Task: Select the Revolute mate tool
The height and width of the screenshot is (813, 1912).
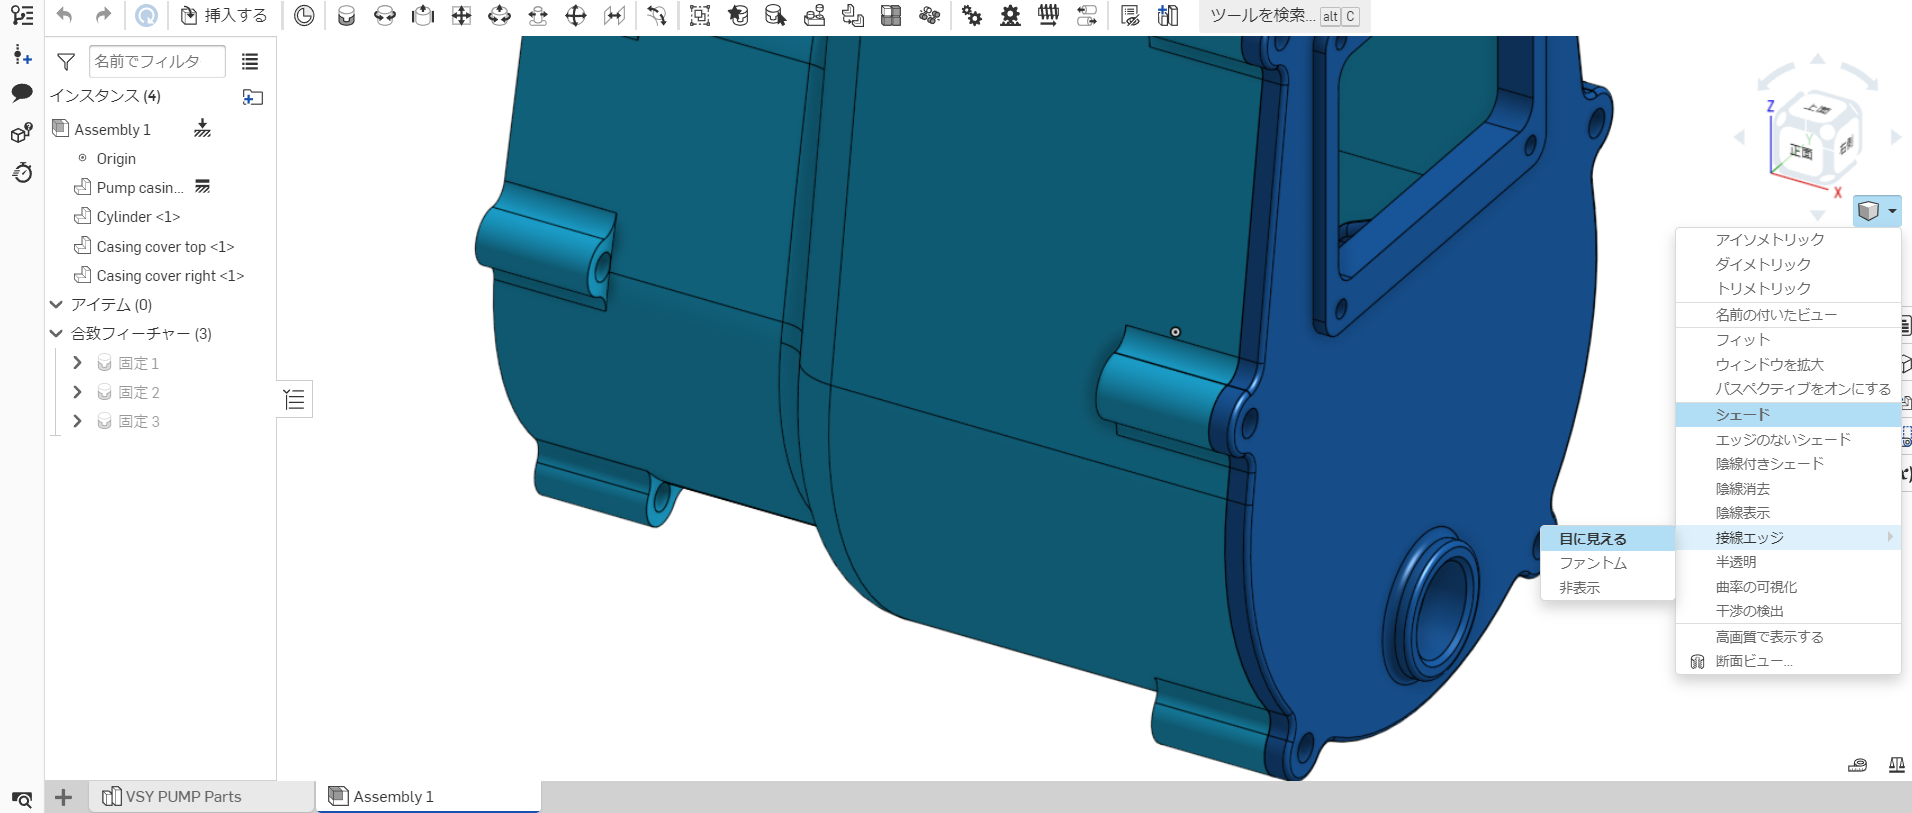Action: pos(384,15)
